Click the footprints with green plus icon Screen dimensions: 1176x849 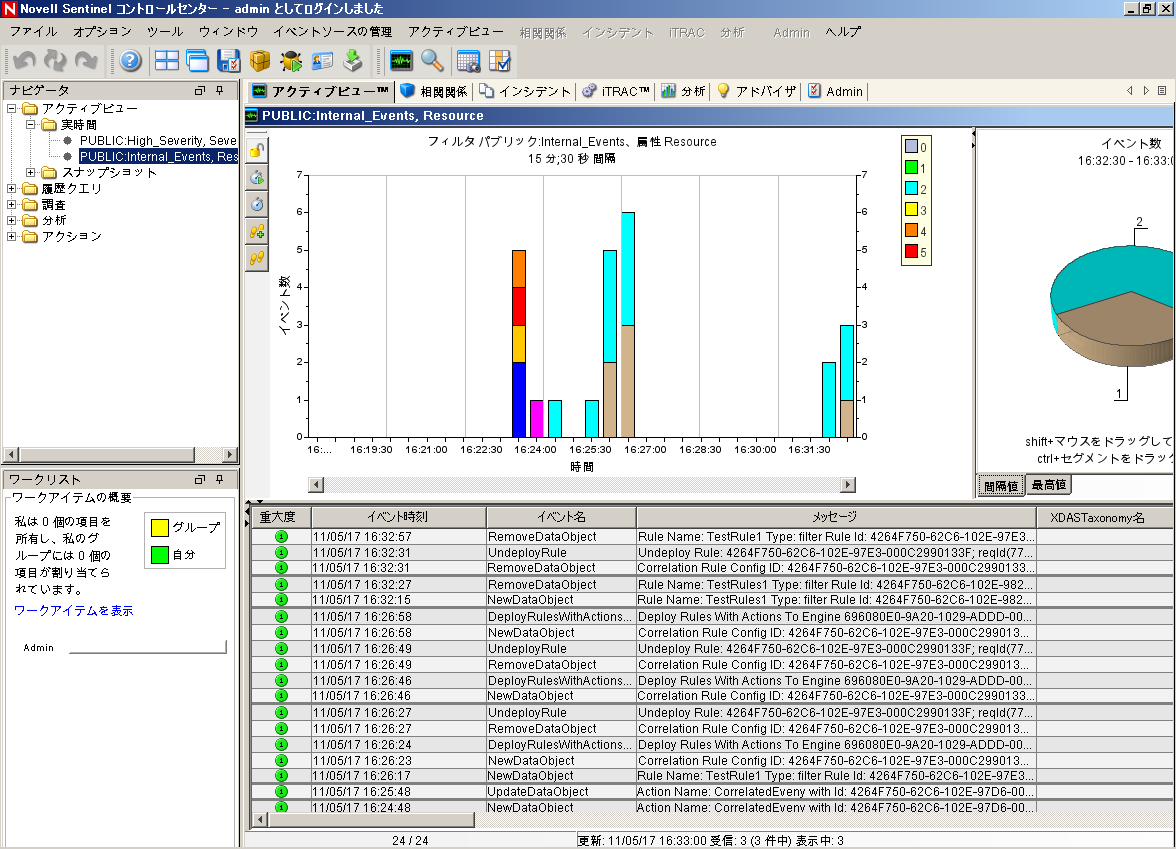coord(257,231)
